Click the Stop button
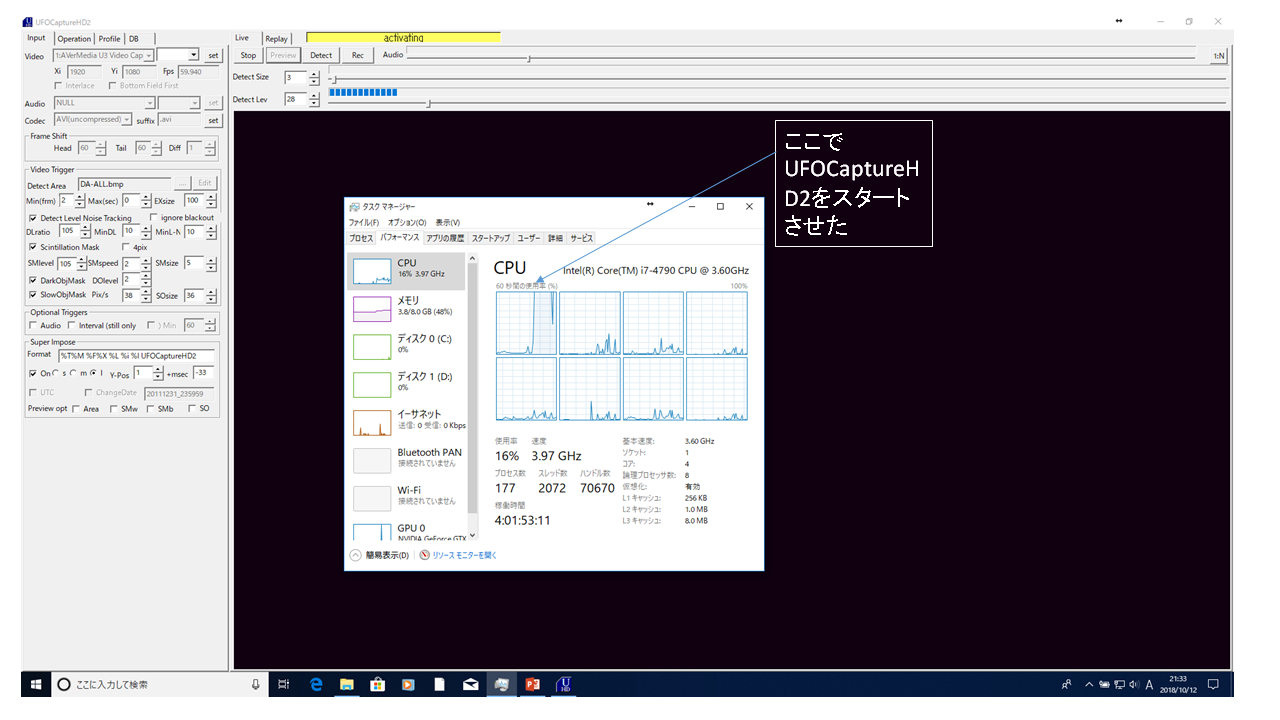Viewport: 1280px width, 720px height. 248,55
